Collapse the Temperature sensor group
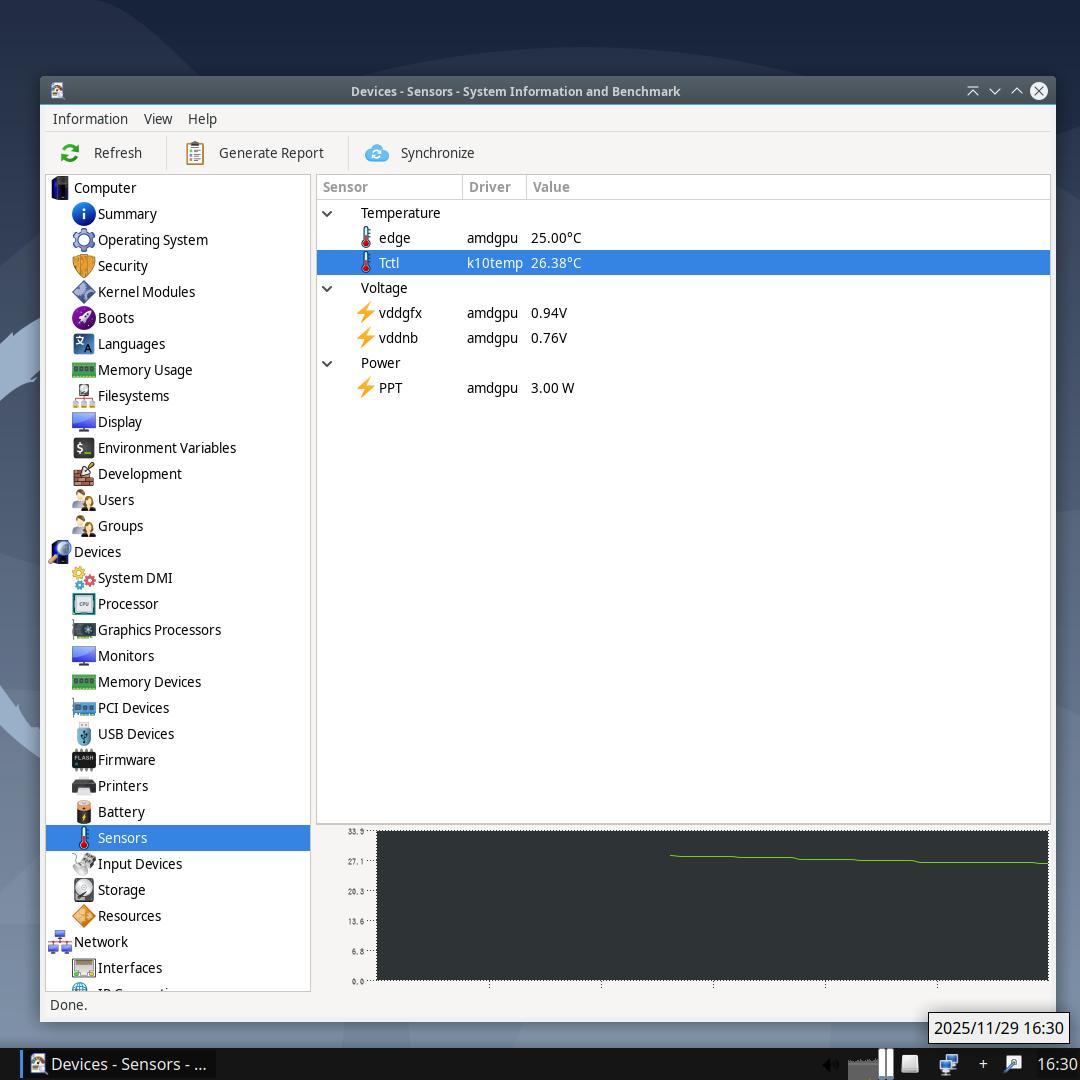Viewport: 1080px width, 1080px height. 327,213
